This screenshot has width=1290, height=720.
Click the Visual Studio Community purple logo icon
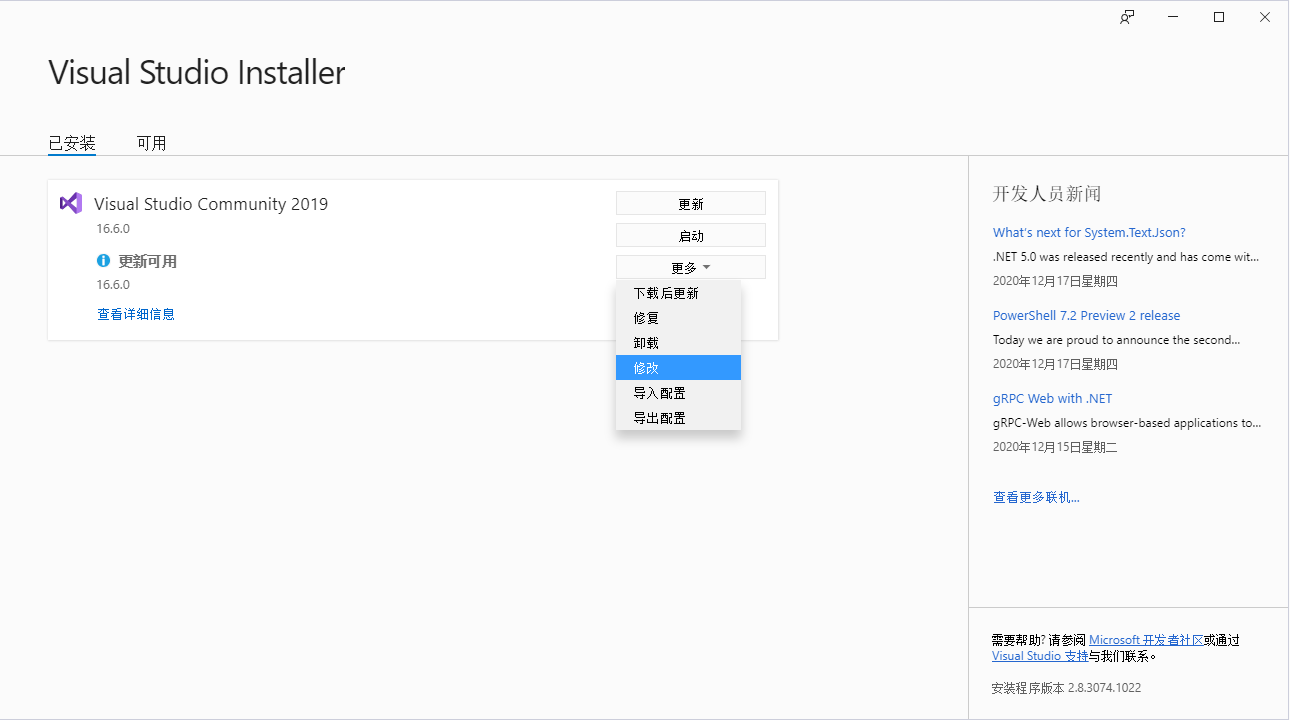(71, 203)
